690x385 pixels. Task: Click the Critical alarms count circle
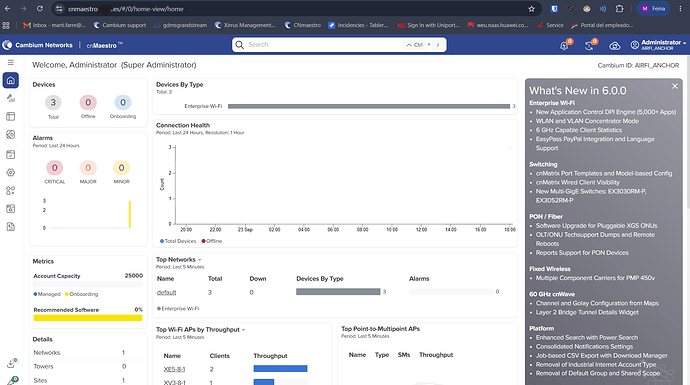click(55, 168)
